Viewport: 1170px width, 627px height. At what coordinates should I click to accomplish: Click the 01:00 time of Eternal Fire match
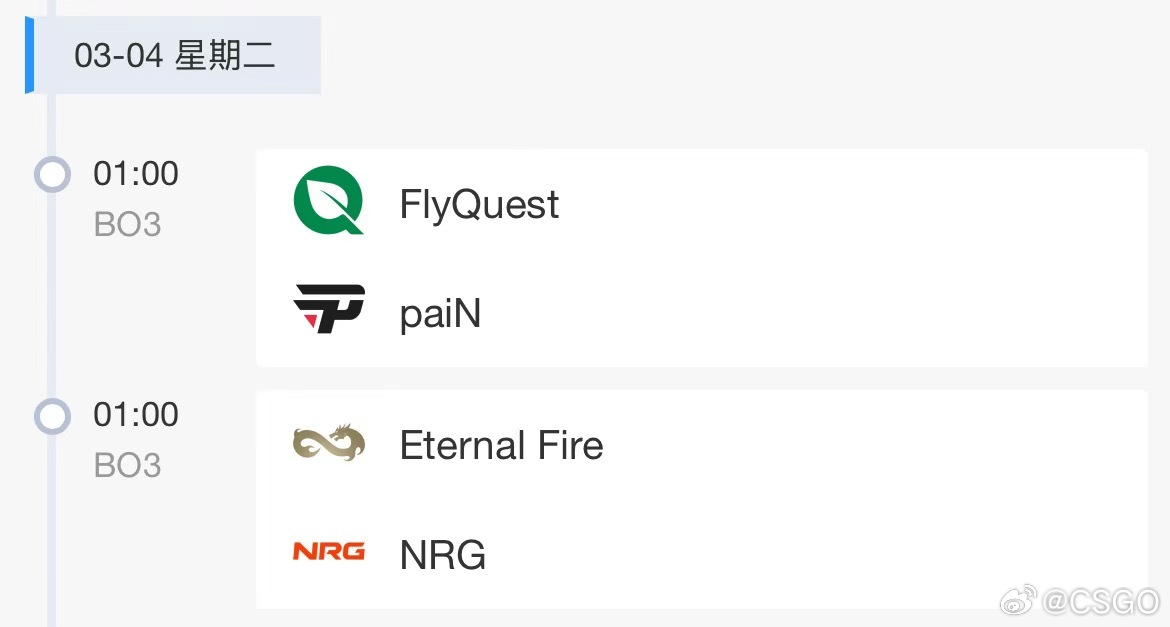coord(136,414)
